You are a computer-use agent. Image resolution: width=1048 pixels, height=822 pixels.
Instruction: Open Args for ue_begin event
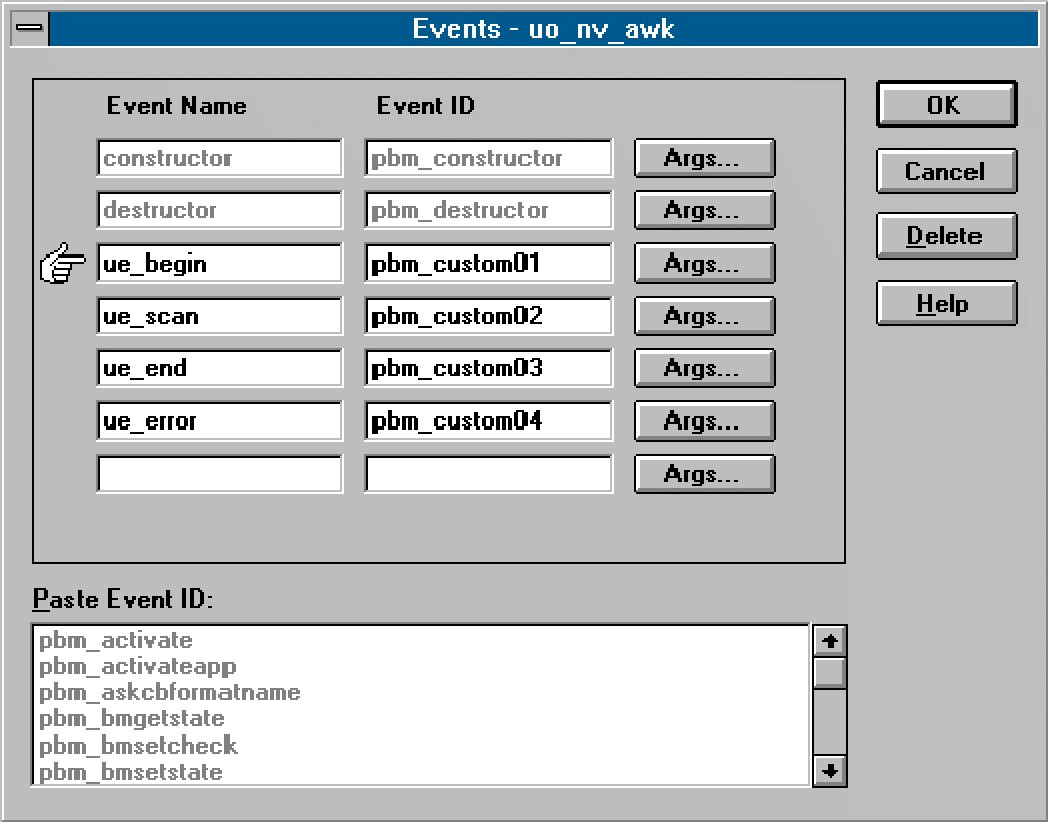[704, 264]
